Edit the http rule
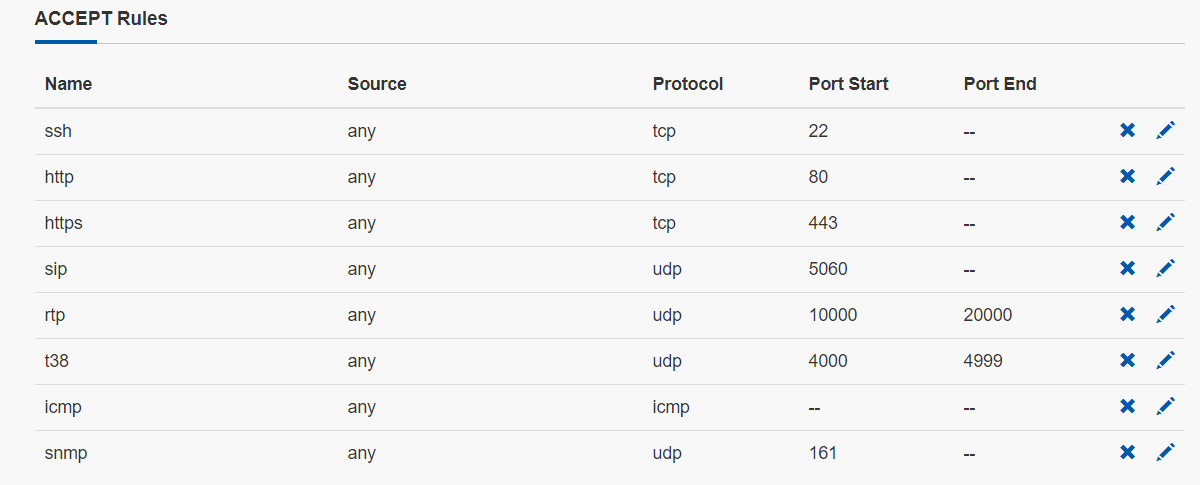Screen dimensions: 1200x485 (x=1165, y=176)
